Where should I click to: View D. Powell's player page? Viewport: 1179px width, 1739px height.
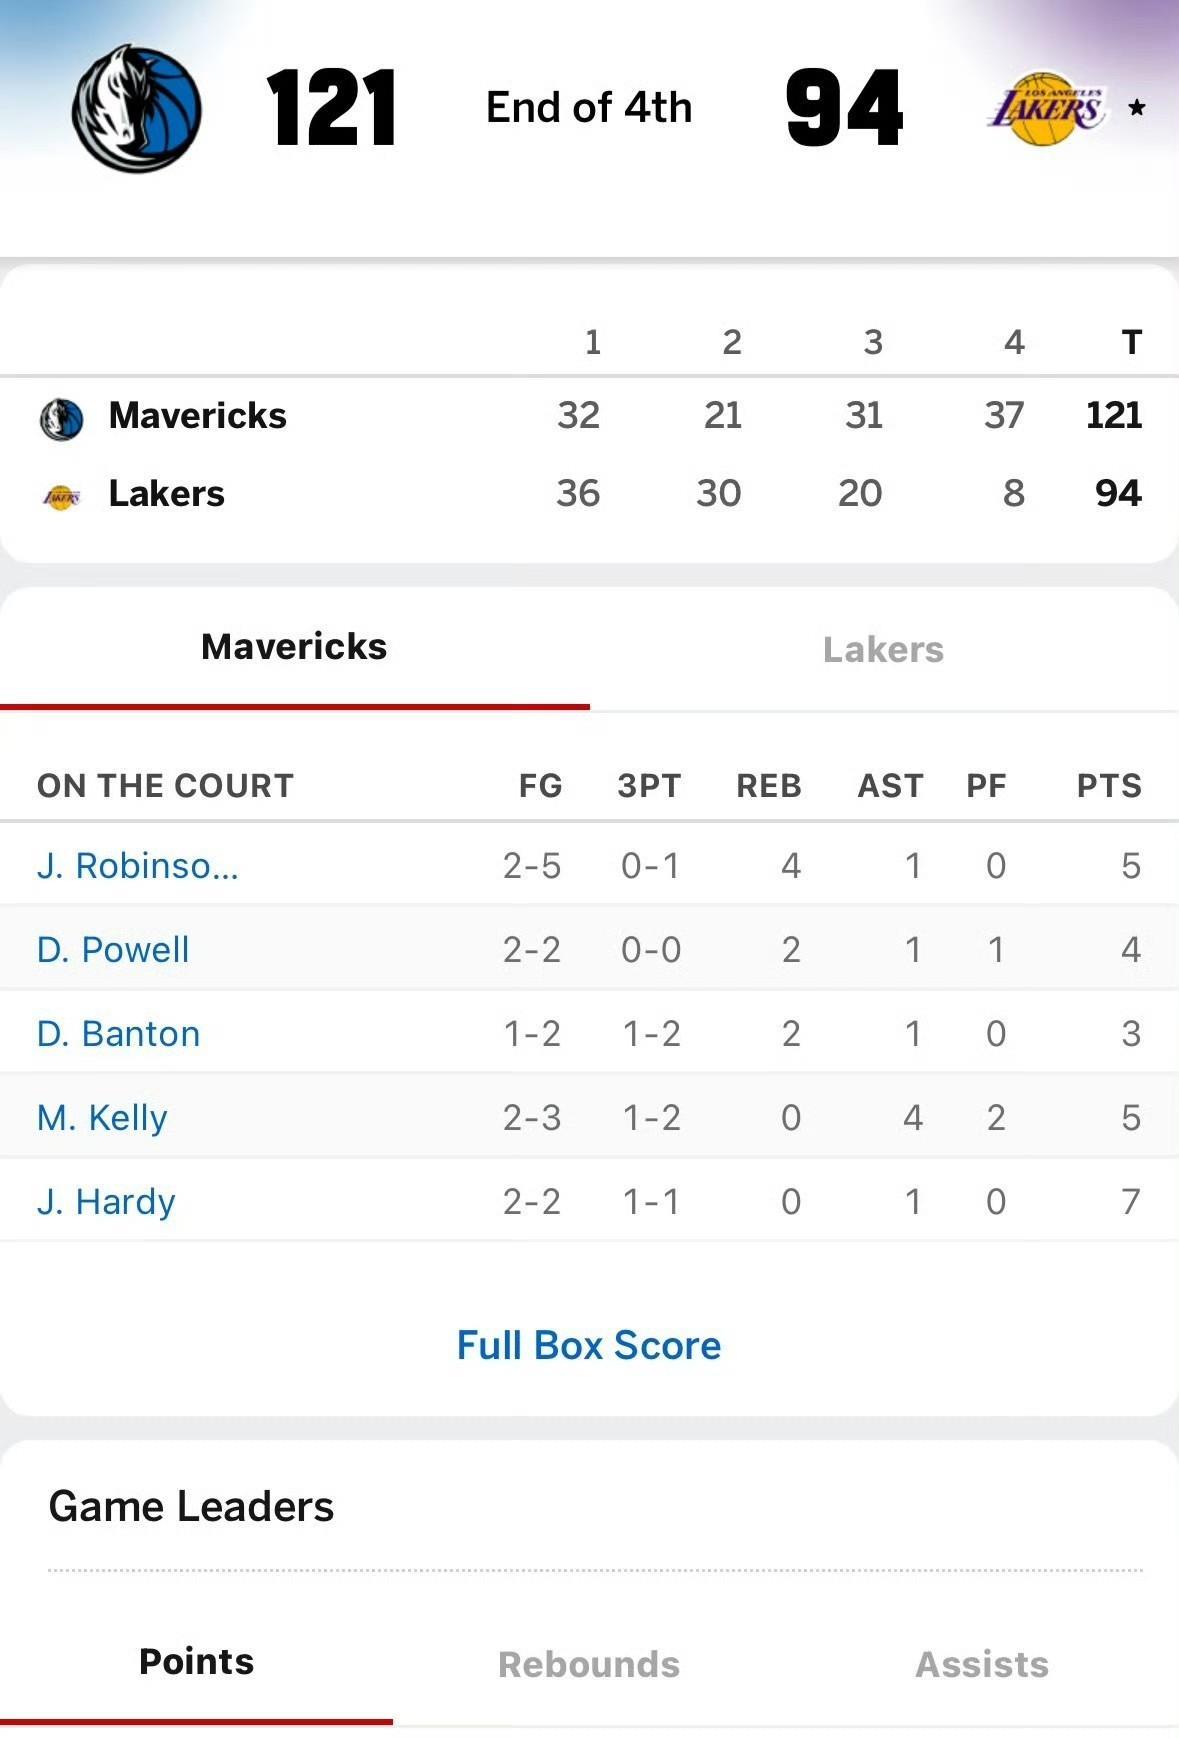(x=113, y=950)
